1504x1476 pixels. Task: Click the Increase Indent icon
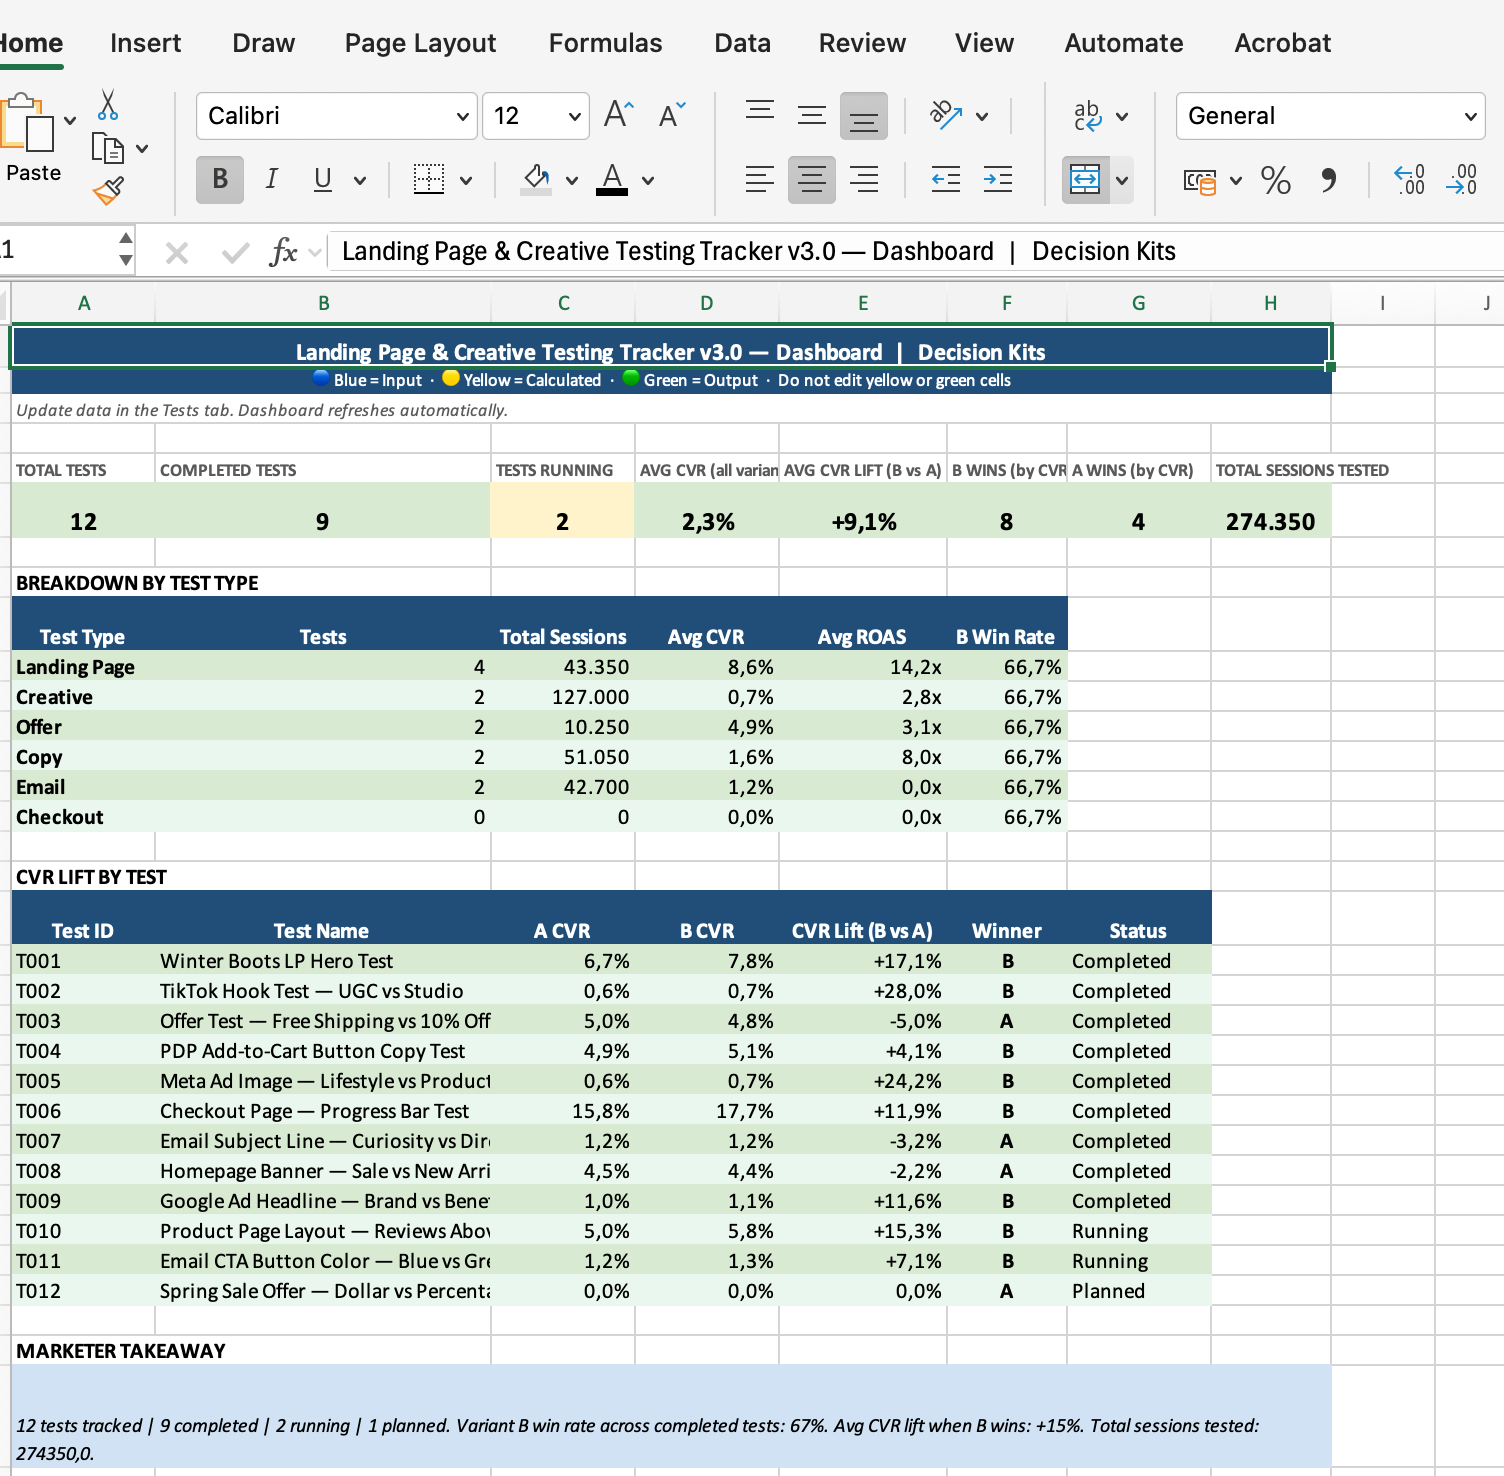click(x=997, y=180)
